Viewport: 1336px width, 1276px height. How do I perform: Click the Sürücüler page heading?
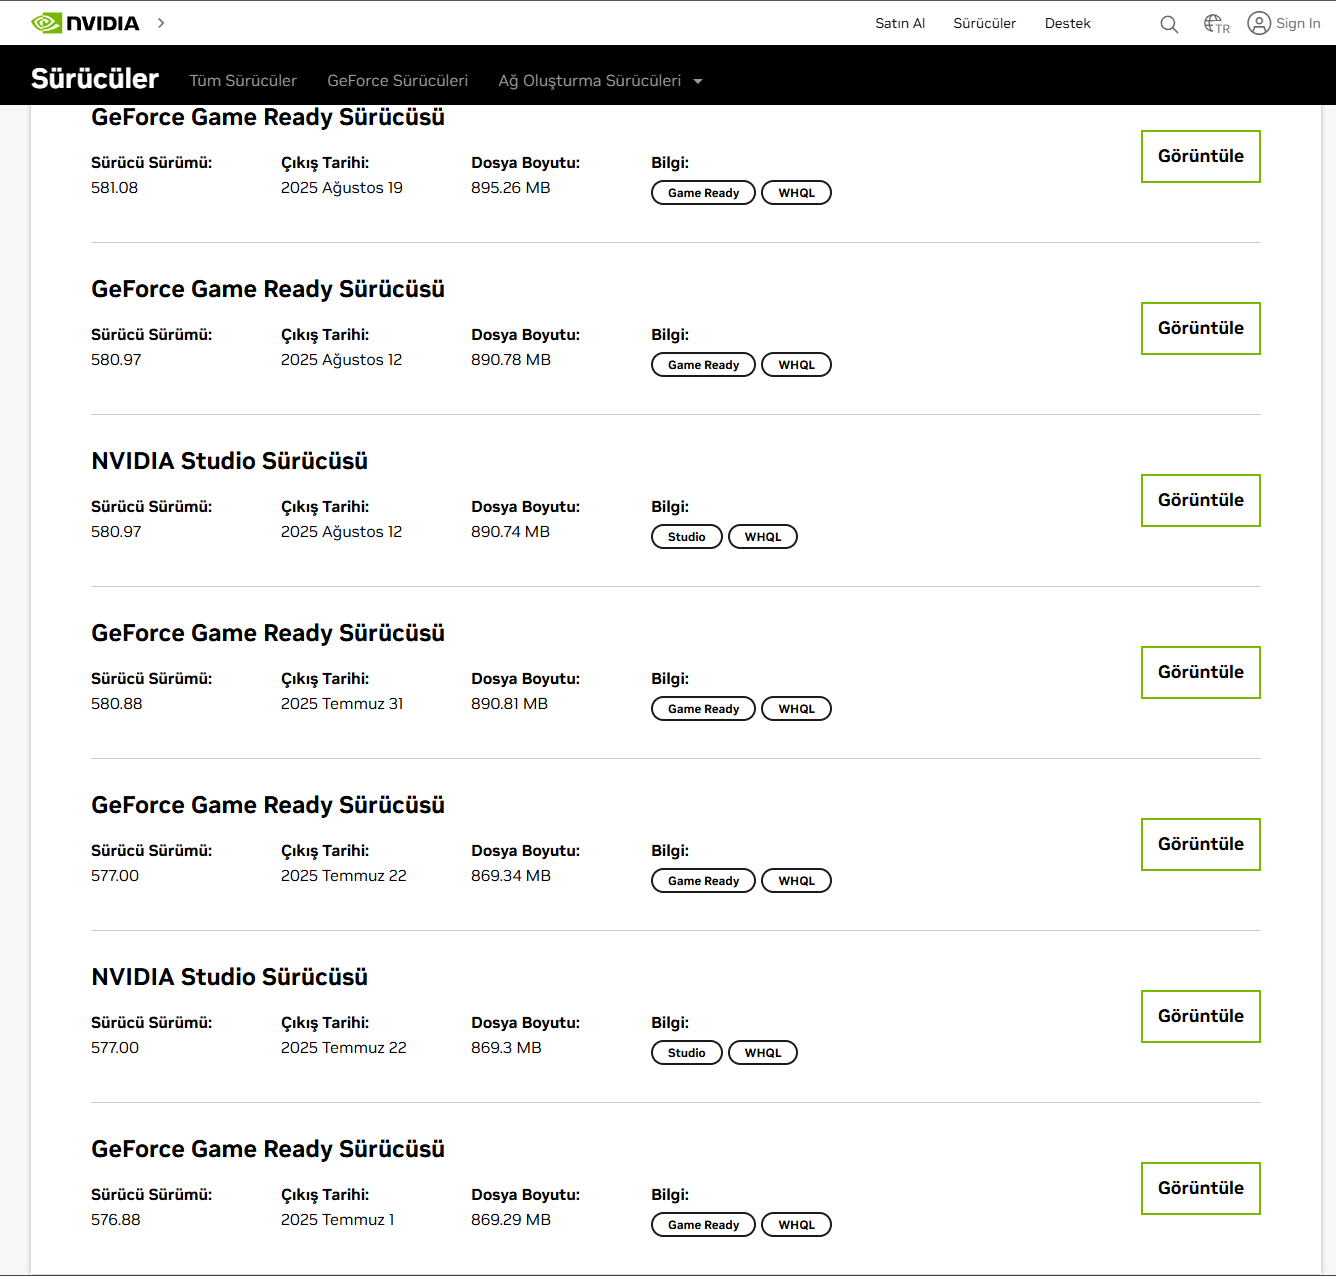[95, 78]
